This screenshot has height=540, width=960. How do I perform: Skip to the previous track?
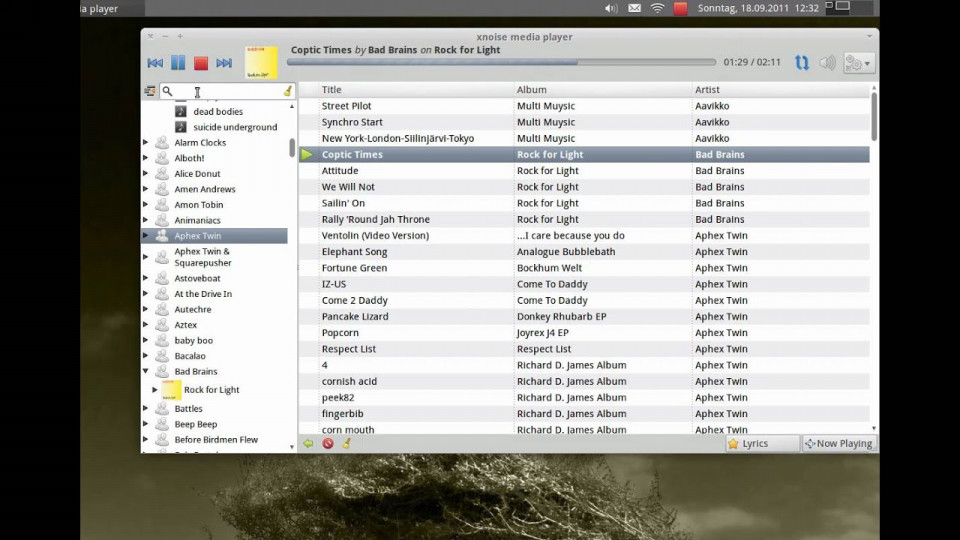coord(155,62)
